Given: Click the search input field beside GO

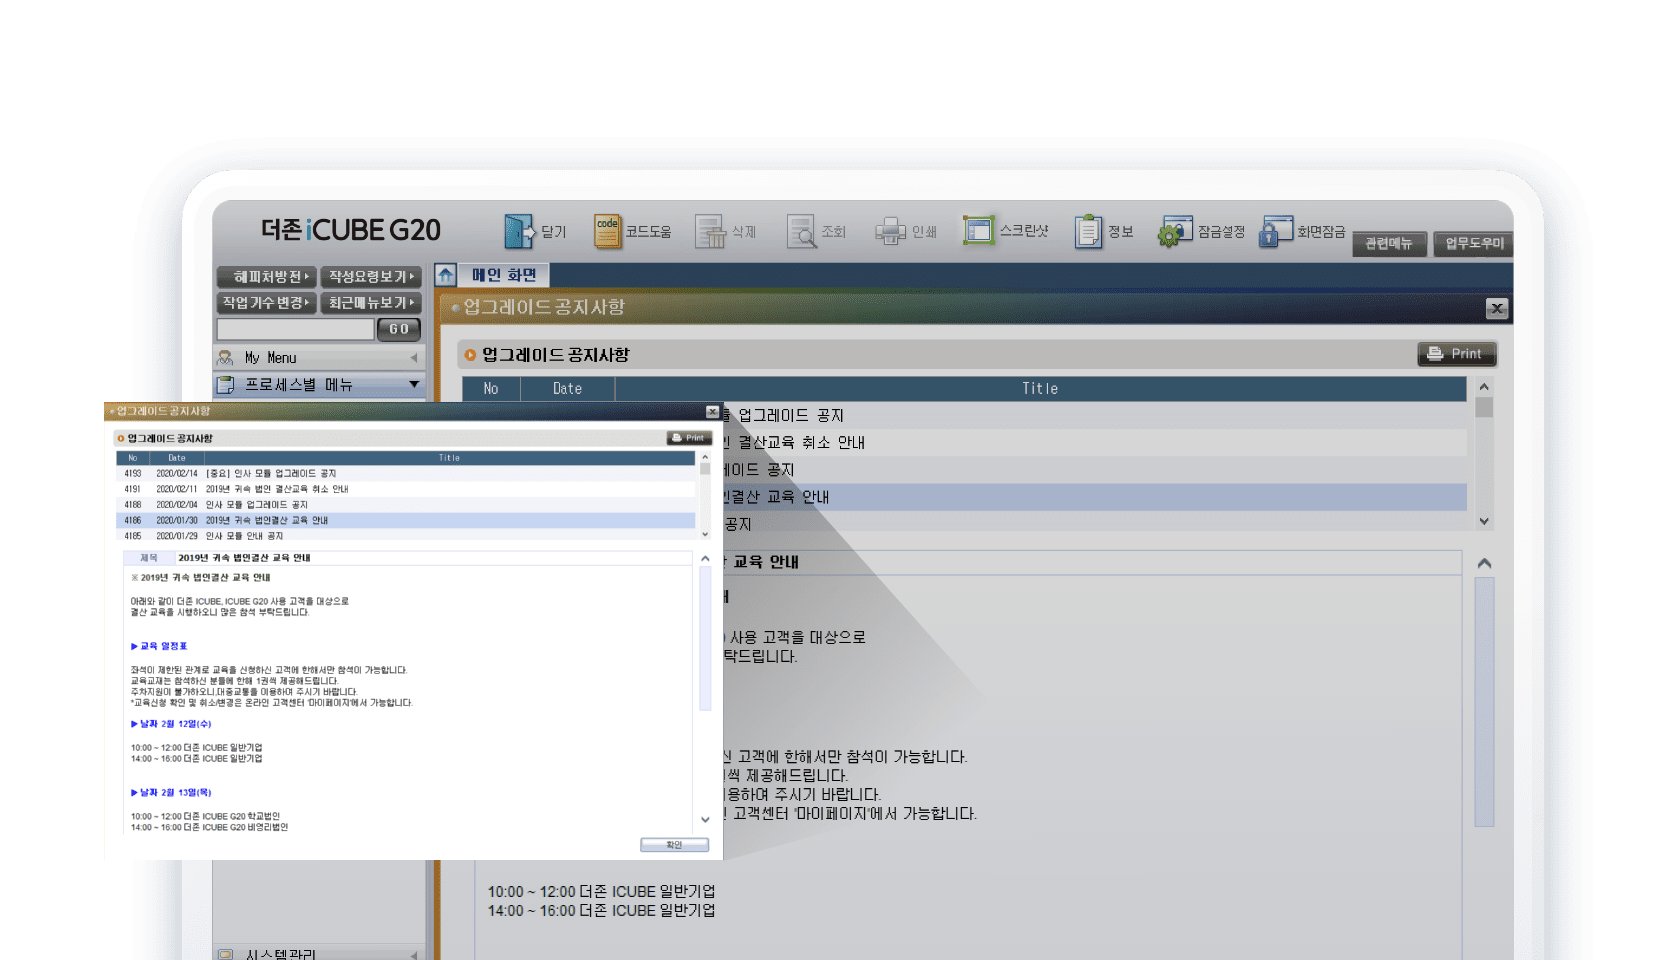Looking at the screenshot, I should 295,329.
